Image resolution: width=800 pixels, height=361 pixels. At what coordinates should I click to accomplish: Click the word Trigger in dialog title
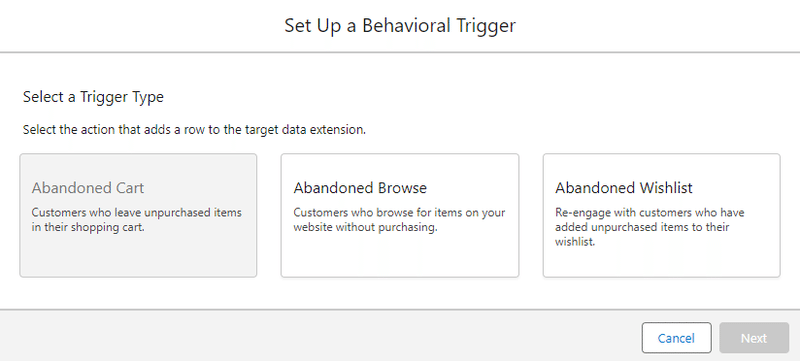pos(484,25)
